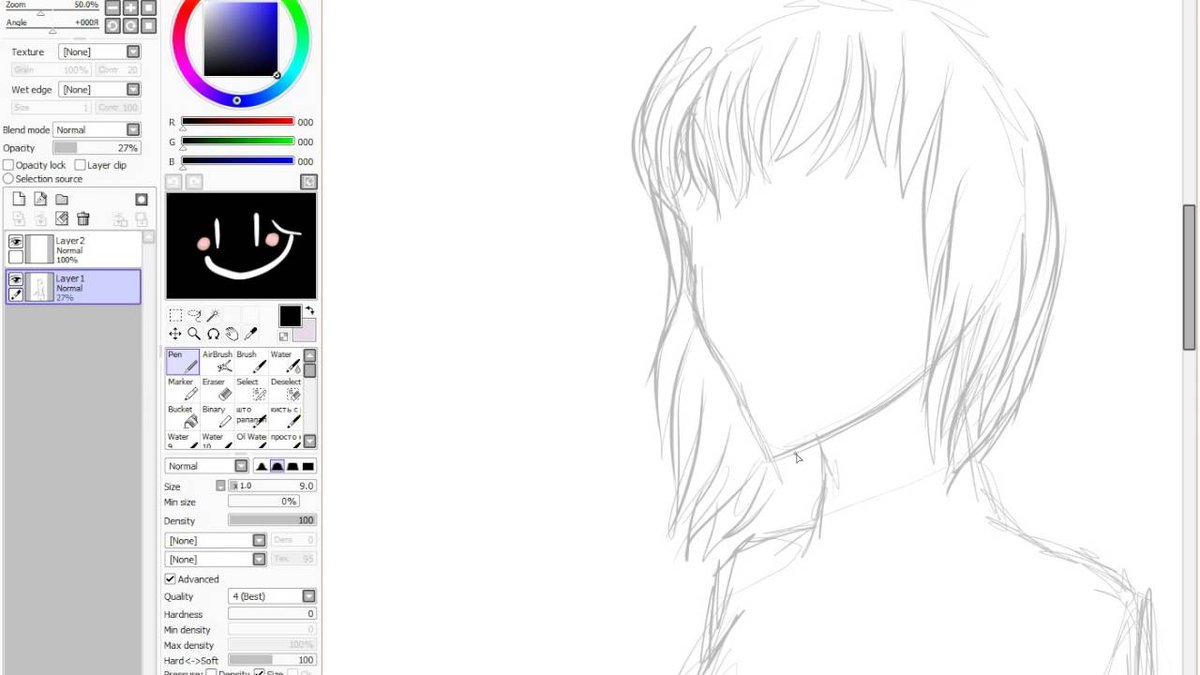The height and width of the screenshot is (675, 1200).
Task: Choose the rectangular Selection tool
Action: coord(175,315)
